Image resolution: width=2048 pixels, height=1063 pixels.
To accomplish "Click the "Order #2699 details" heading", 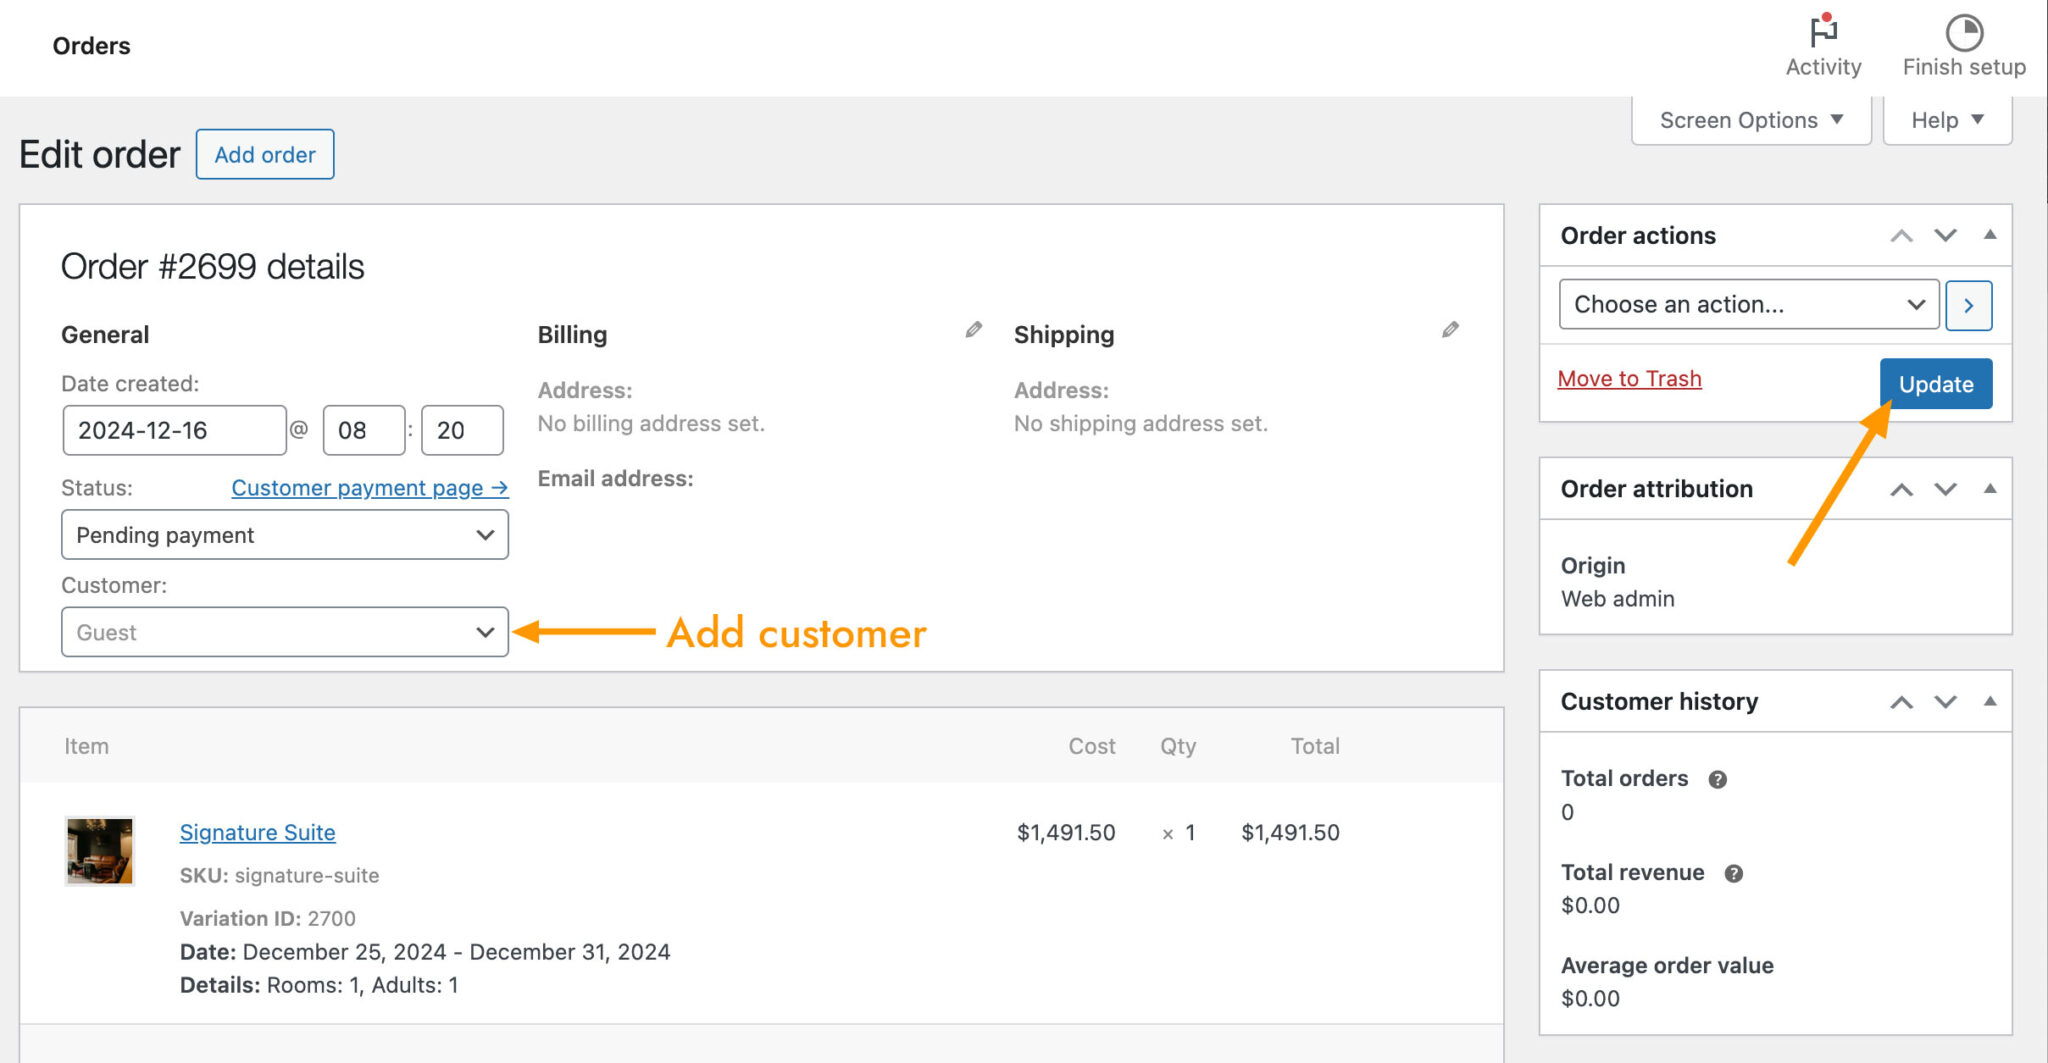I will click(212, 267).
